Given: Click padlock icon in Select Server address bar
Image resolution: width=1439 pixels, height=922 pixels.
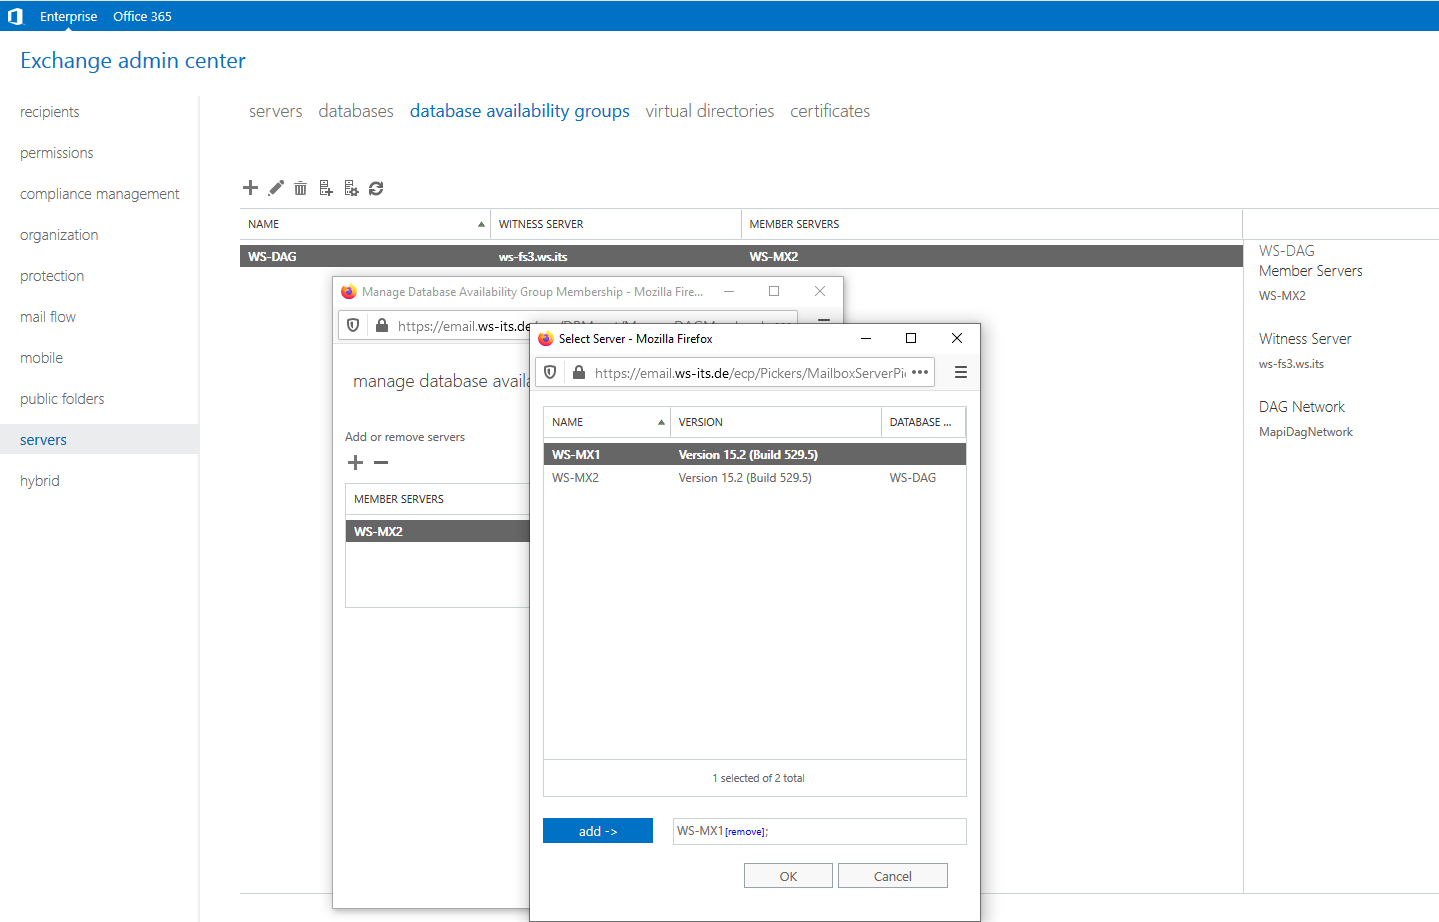Looking at the screenshot, I should (x=578, y=372).
